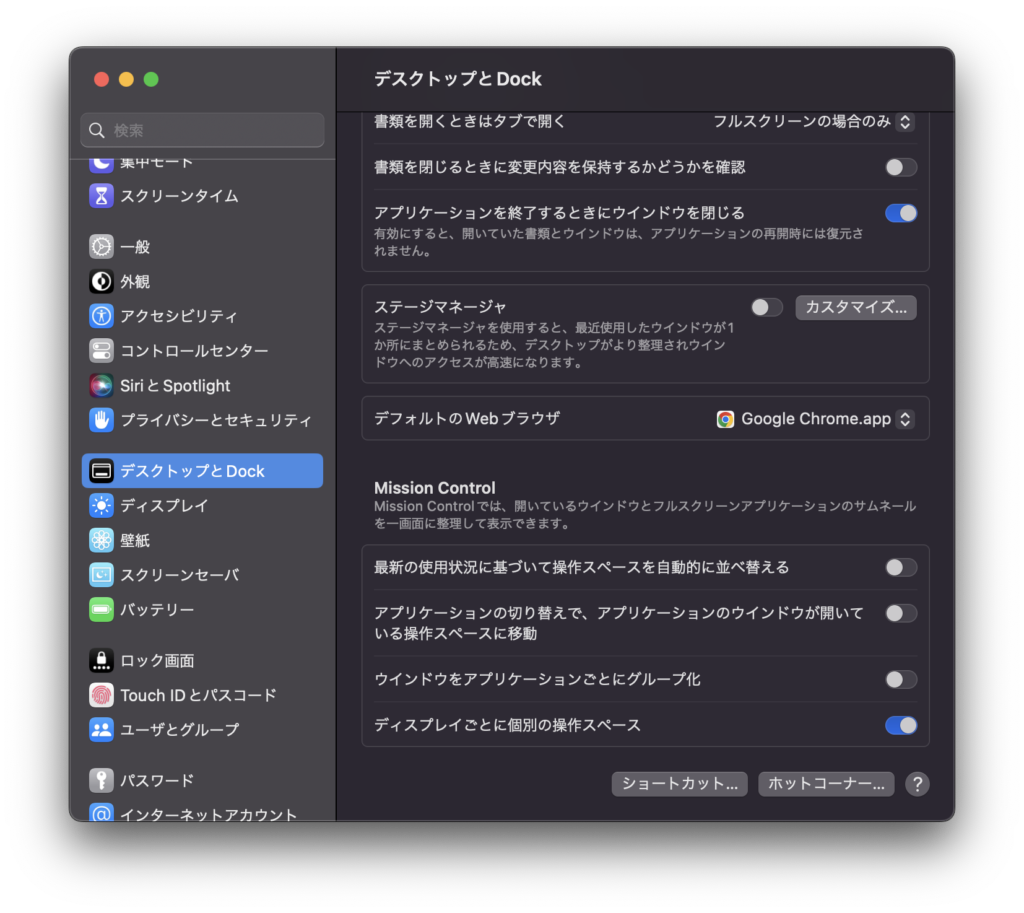Click the バッテリー battery icon

[101, 609]
